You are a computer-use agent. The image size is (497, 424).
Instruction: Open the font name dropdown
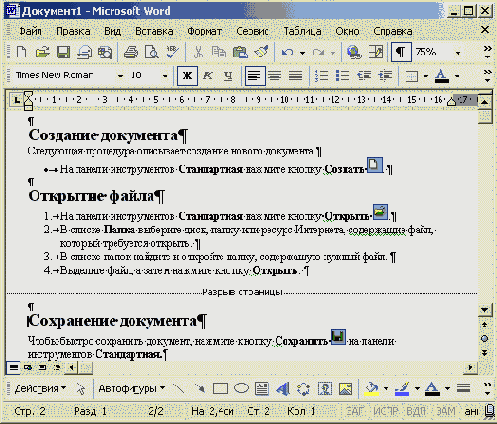pyautogui.click(x=120, y=76)
